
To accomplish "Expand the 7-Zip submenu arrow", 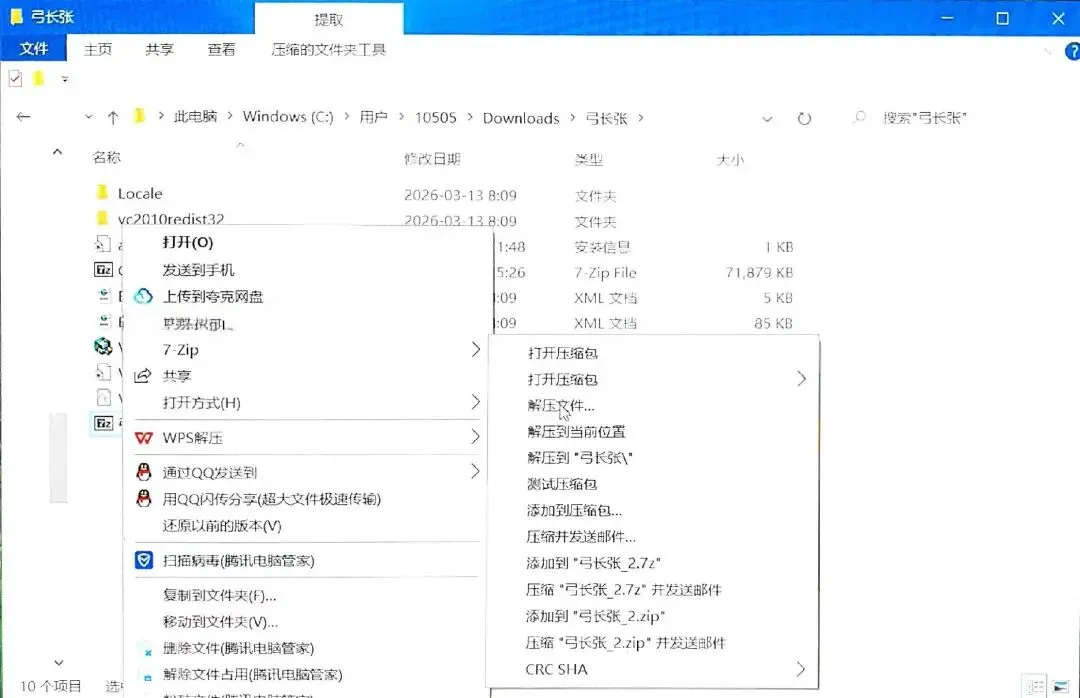I will [475, 349].
